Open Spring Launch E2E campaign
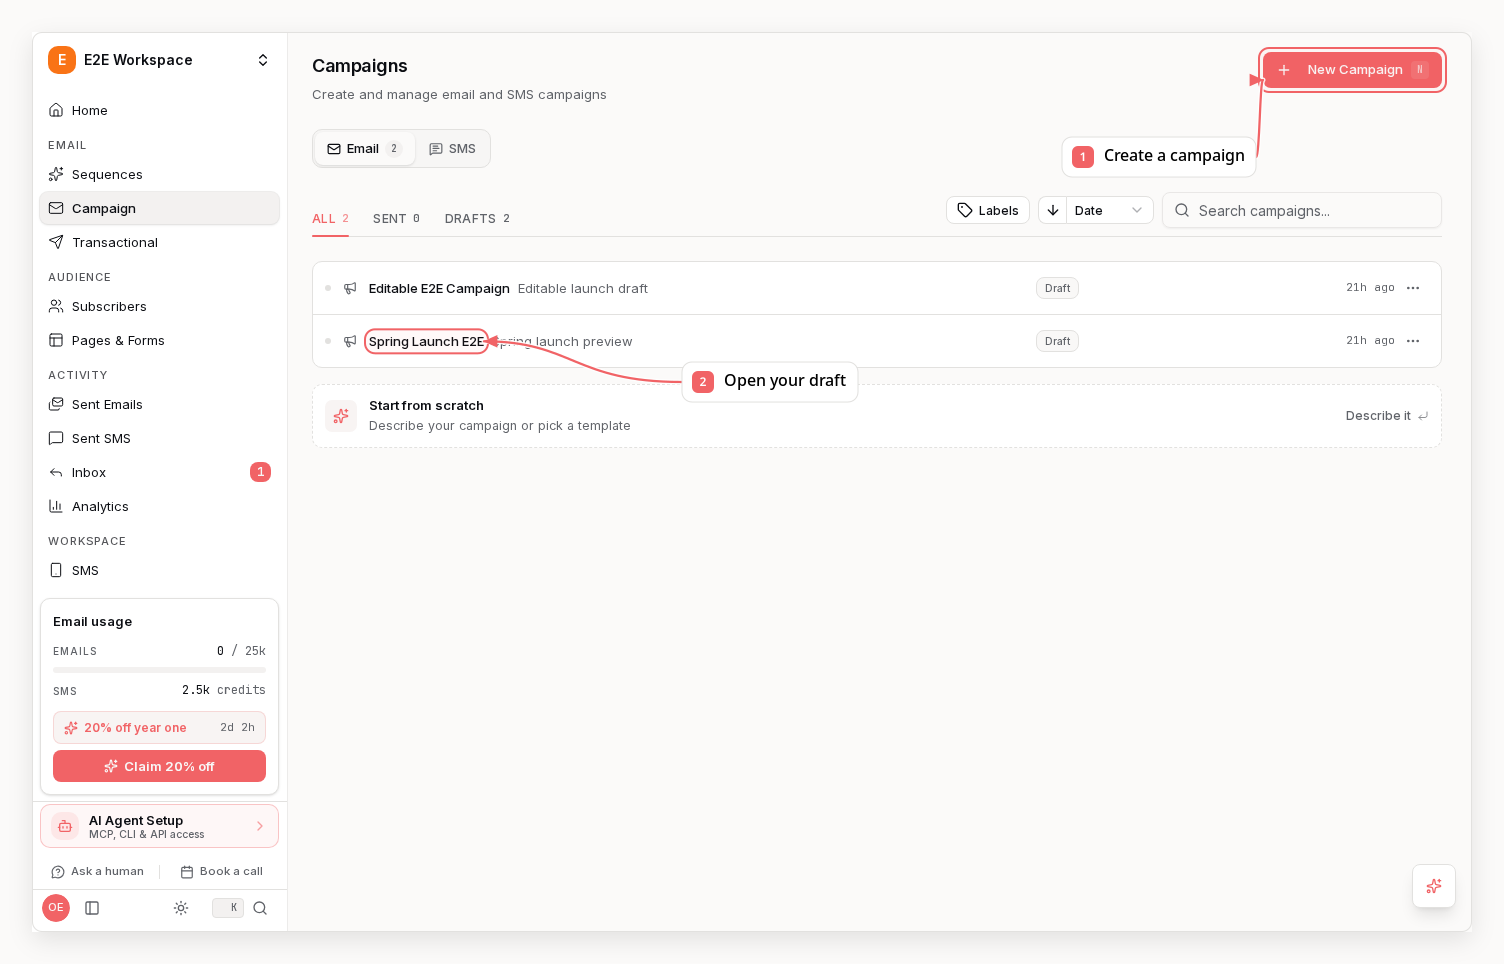Screen dimensions: 1504x964 pos(426,341)
